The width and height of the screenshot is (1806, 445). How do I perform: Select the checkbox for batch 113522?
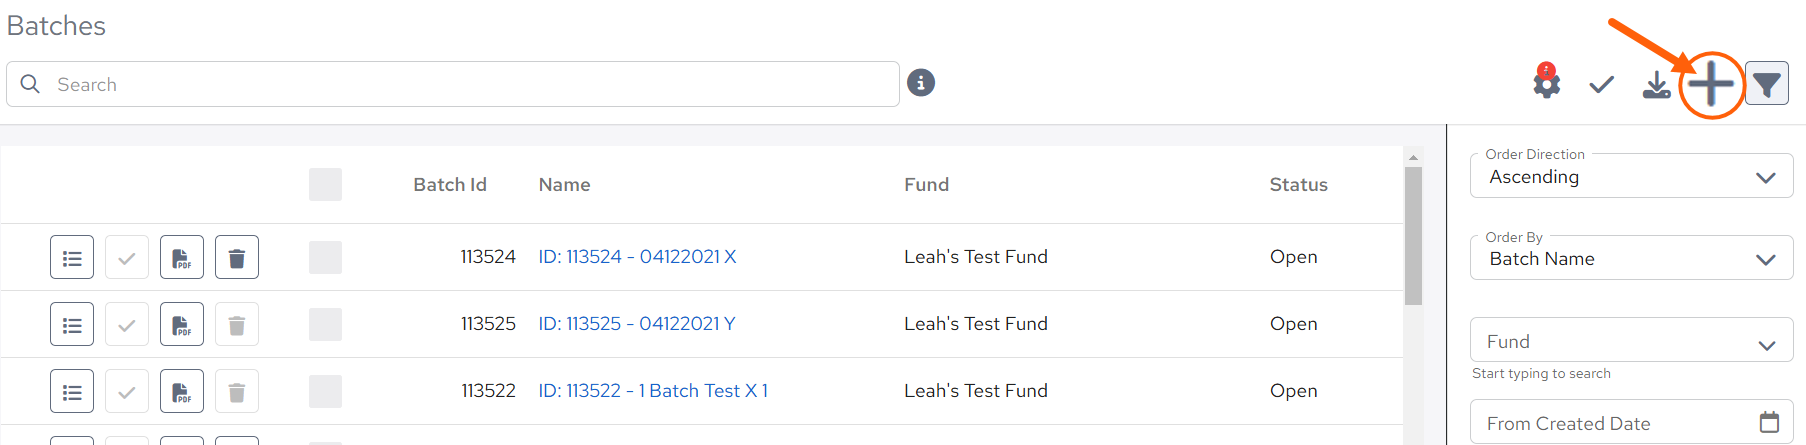coord(325,391)
